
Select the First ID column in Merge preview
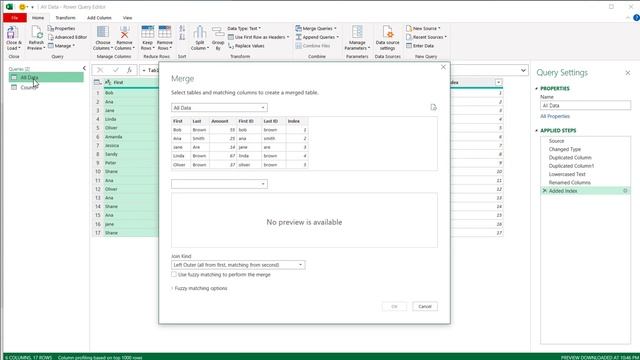[249, 121]
